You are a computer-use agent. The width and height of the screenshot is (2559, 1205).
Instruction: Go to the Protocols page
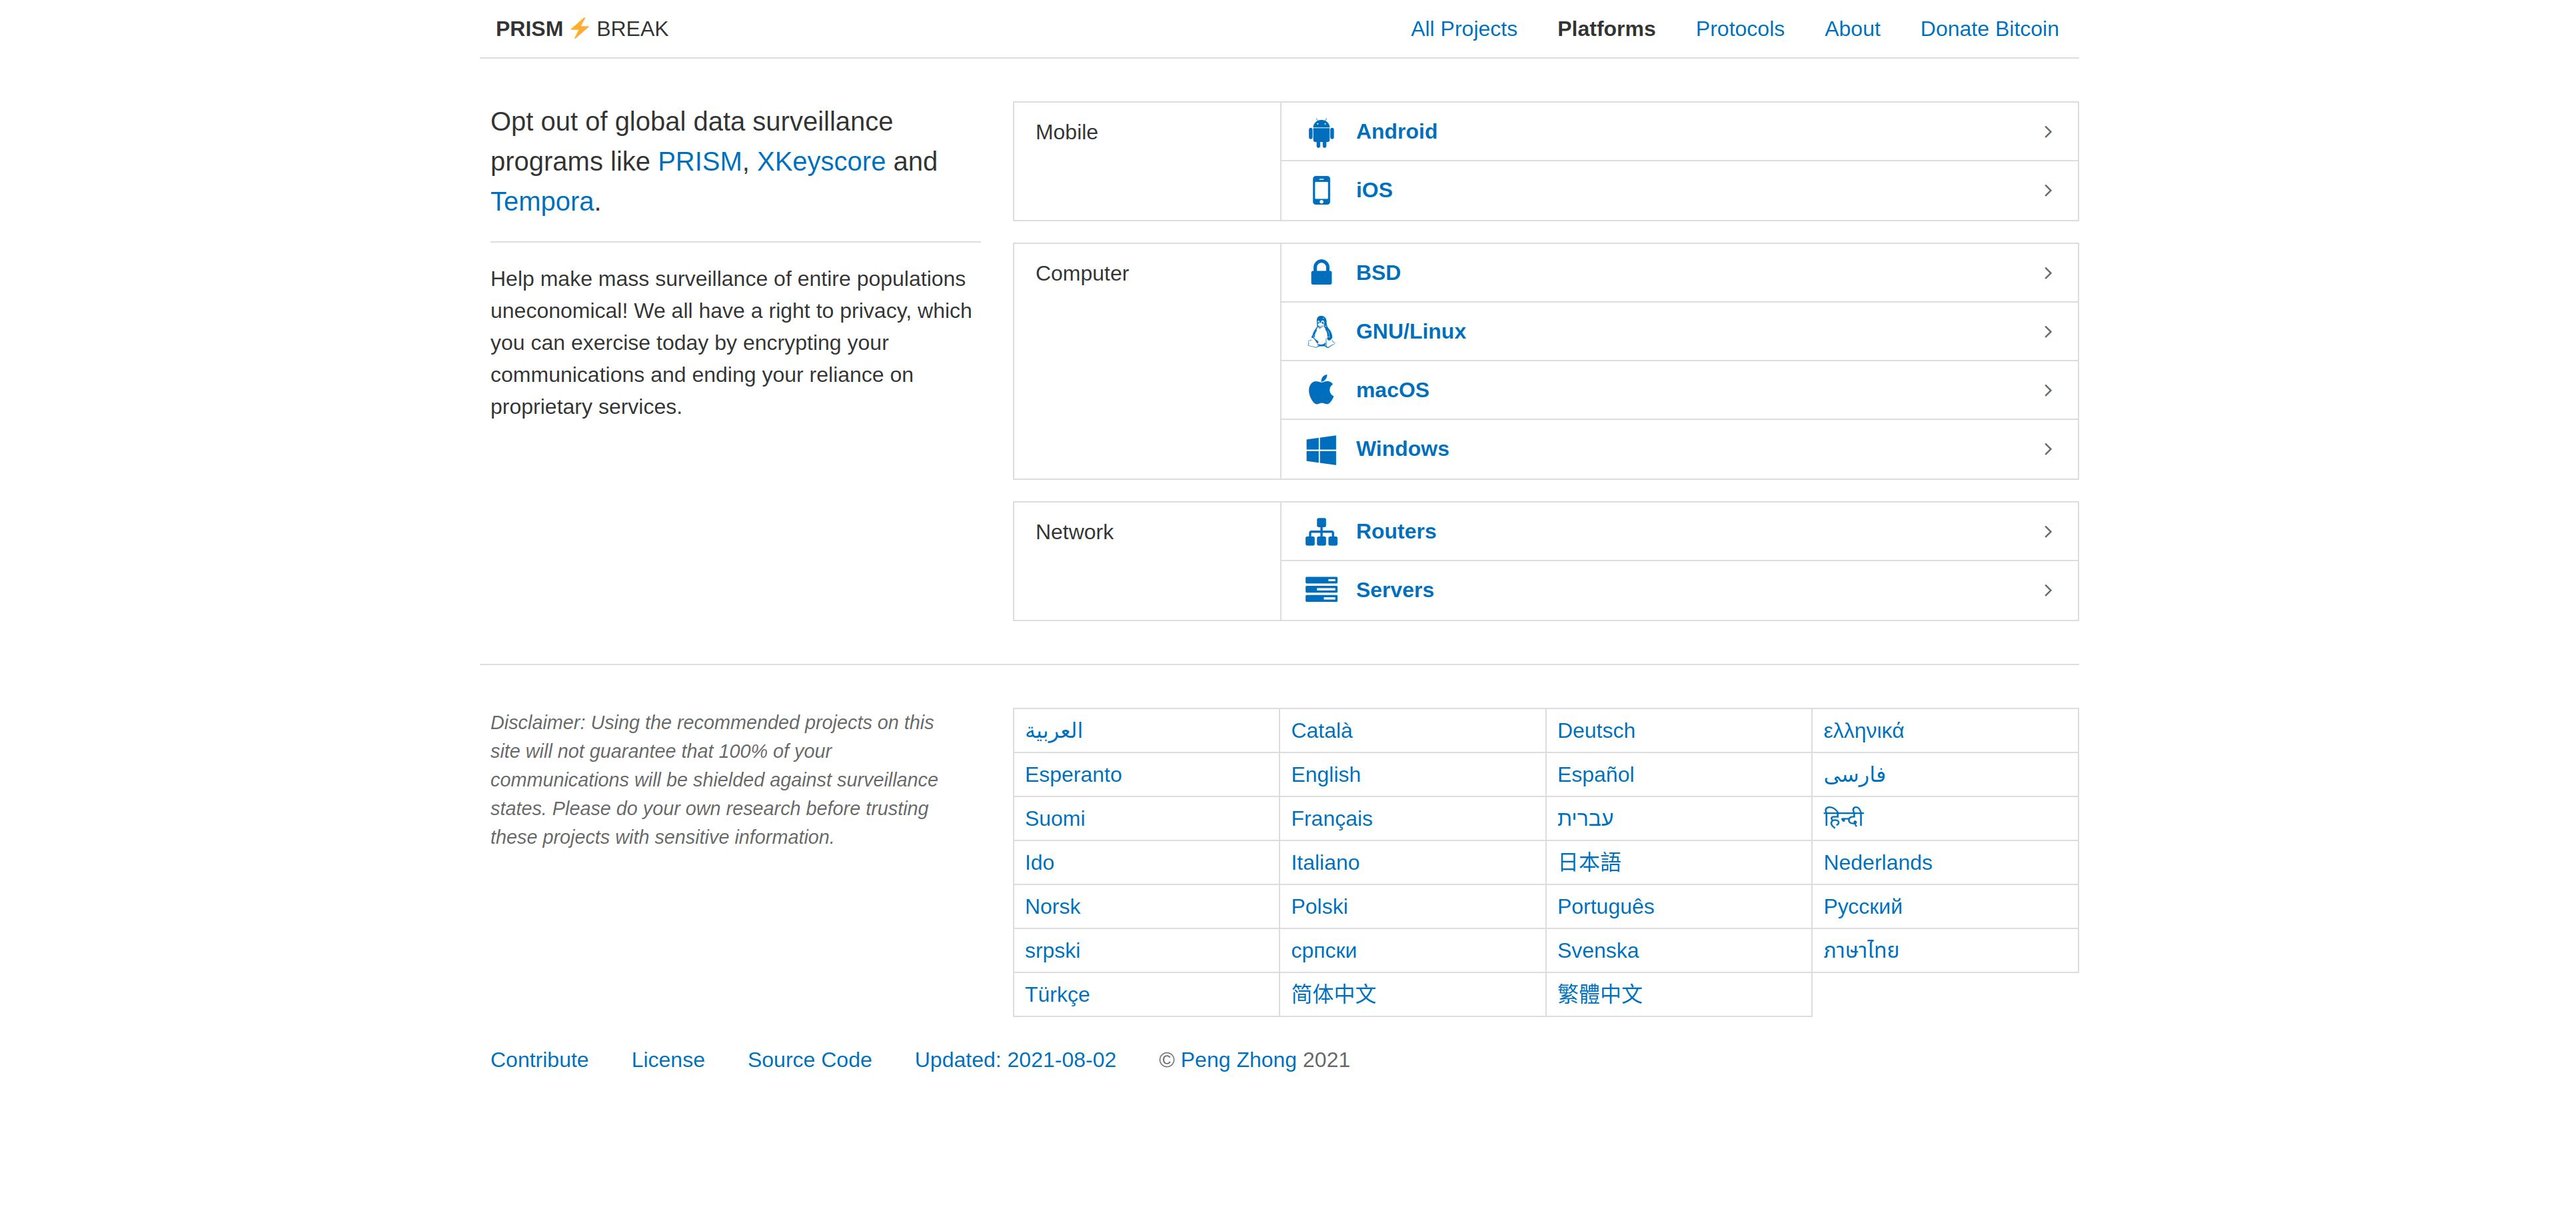tap(1739, 29)
